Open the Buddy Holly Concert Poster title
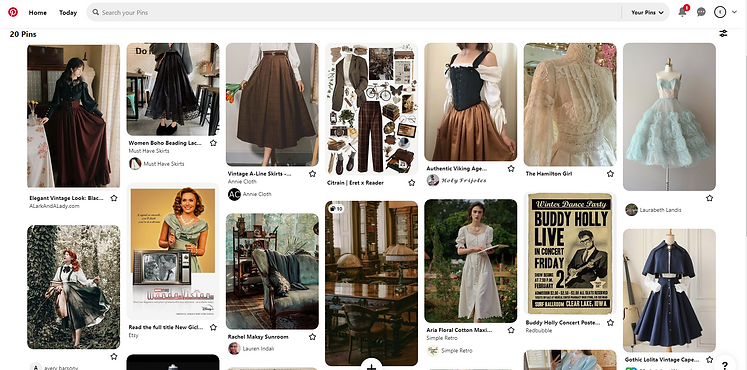The width and height of the screenshot is (747, 370). click(563, 323)
